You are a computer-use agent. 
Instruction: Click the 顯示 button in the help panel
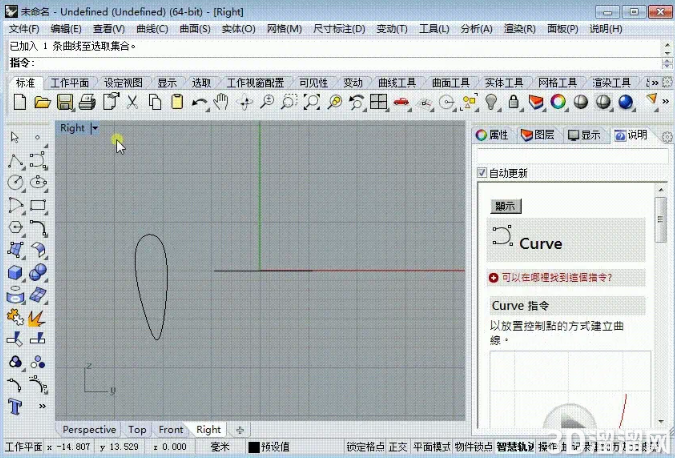pyautogui.click(x=506, y=206)
